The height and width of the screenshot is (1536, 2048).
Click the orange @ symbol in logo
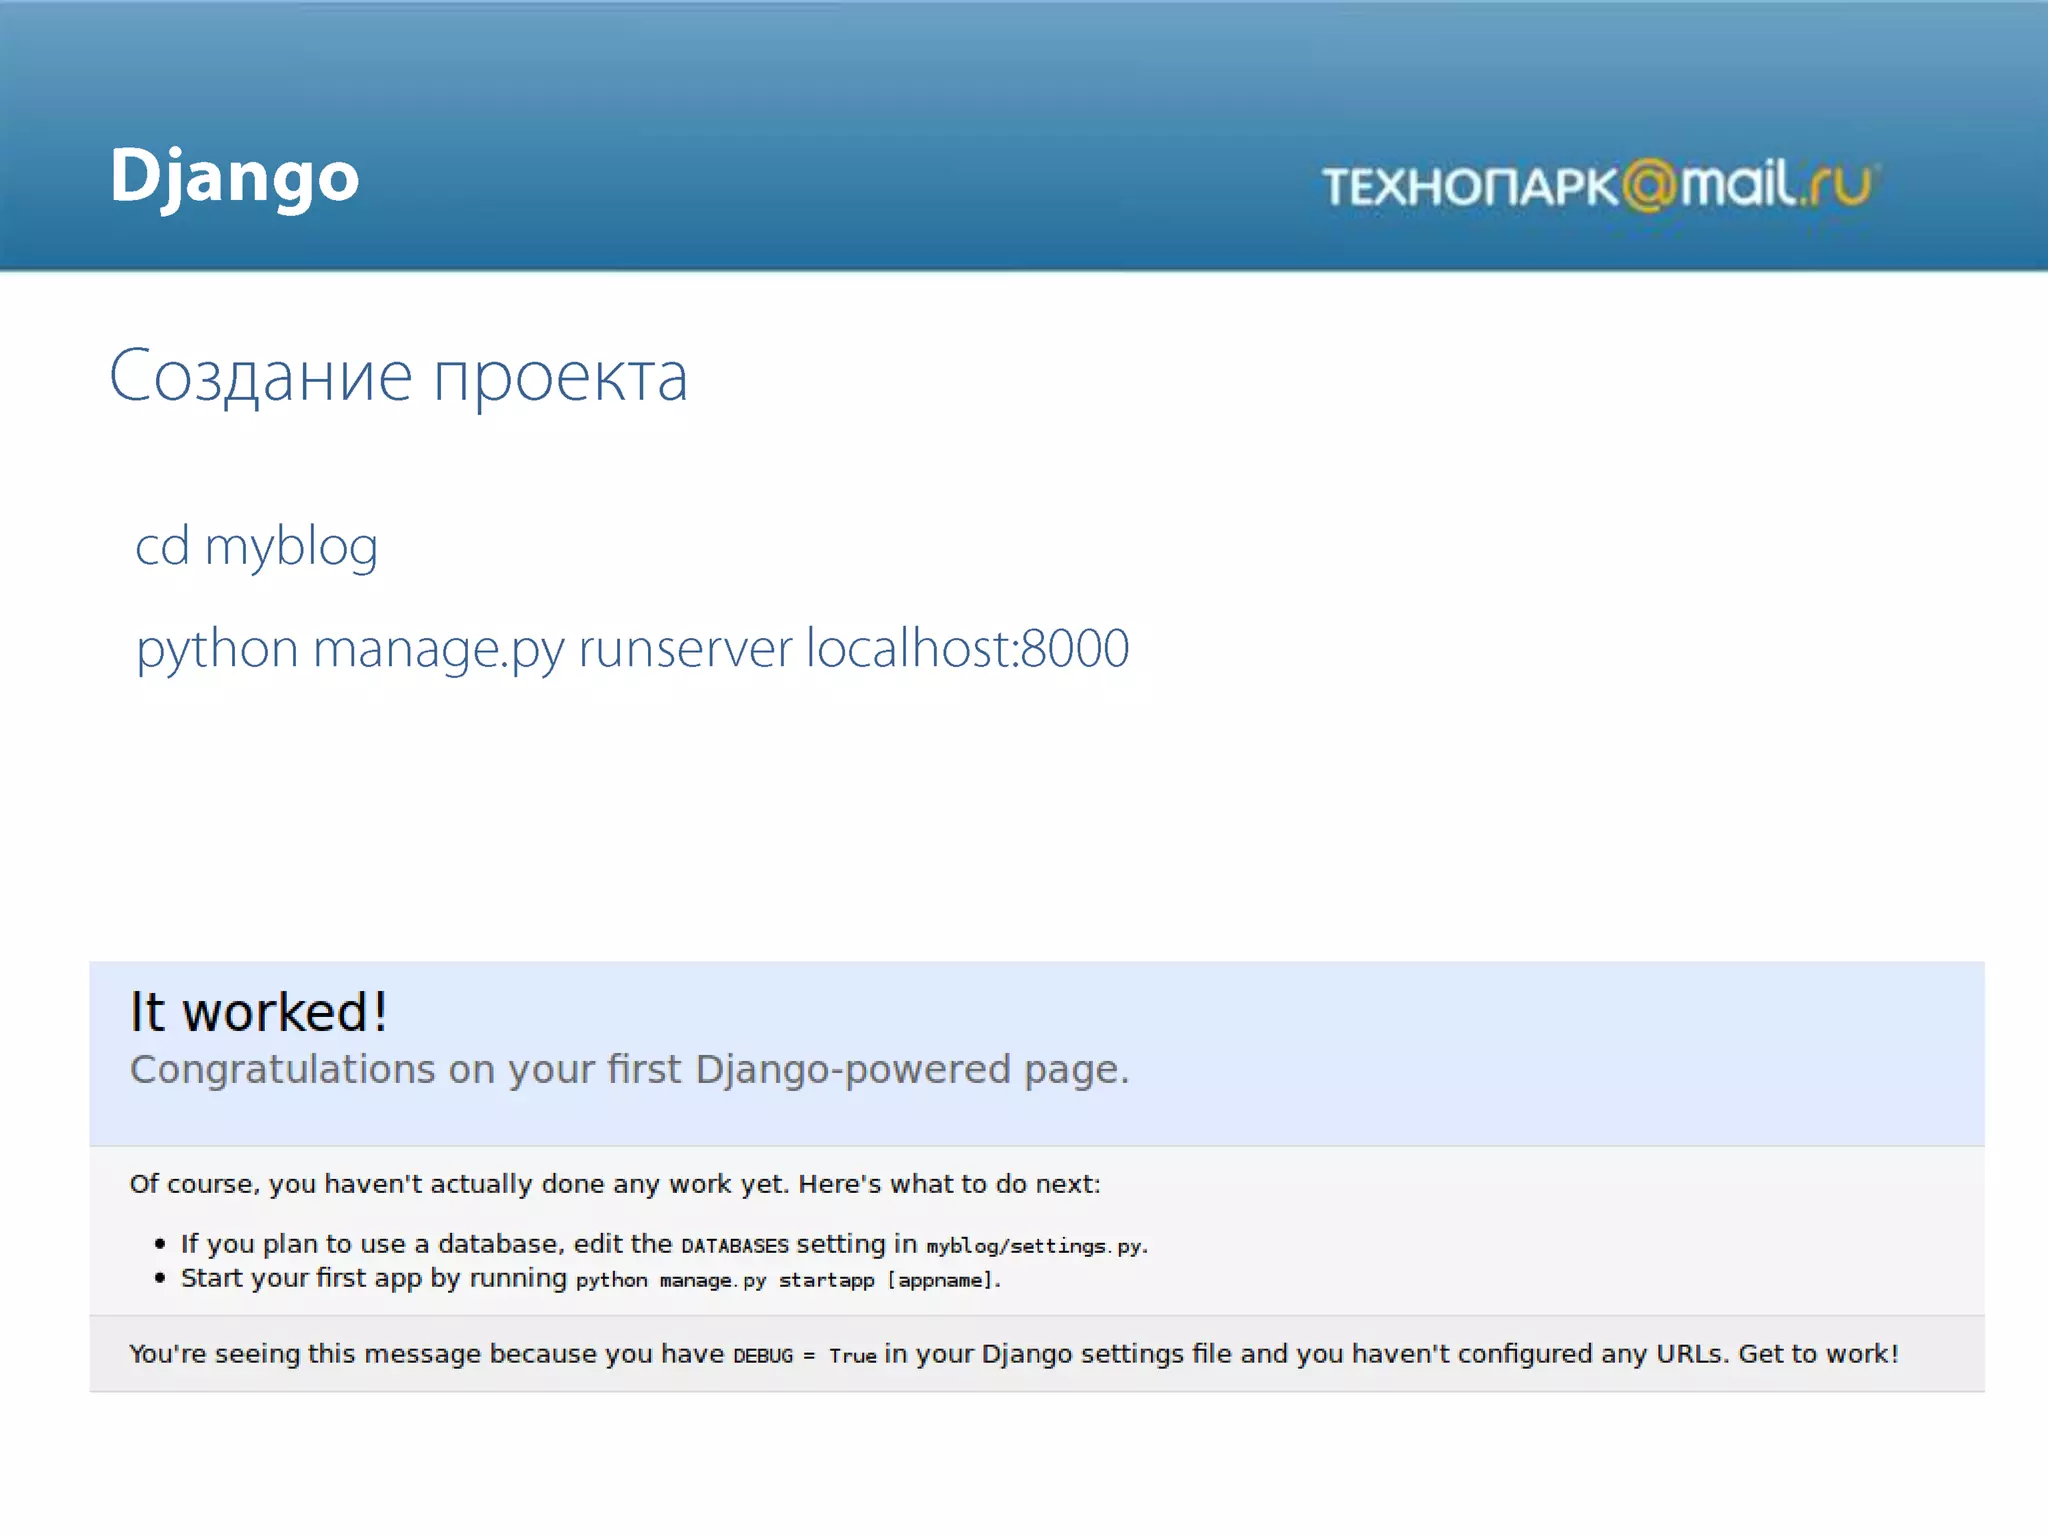click(1648, 186)
